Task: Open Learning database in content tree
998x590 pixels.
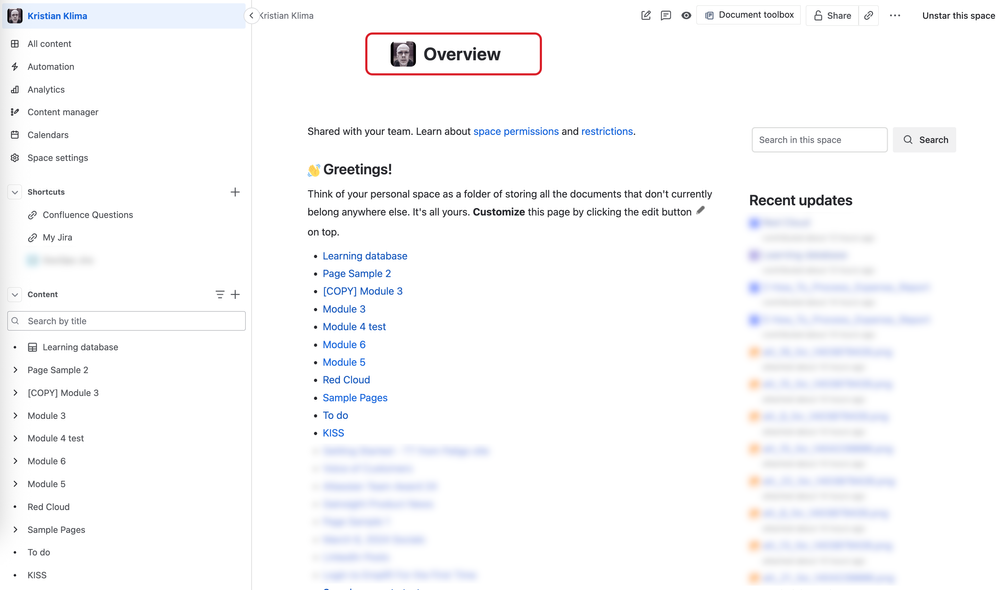Action: pyautogui.click(x=80, y=348)
